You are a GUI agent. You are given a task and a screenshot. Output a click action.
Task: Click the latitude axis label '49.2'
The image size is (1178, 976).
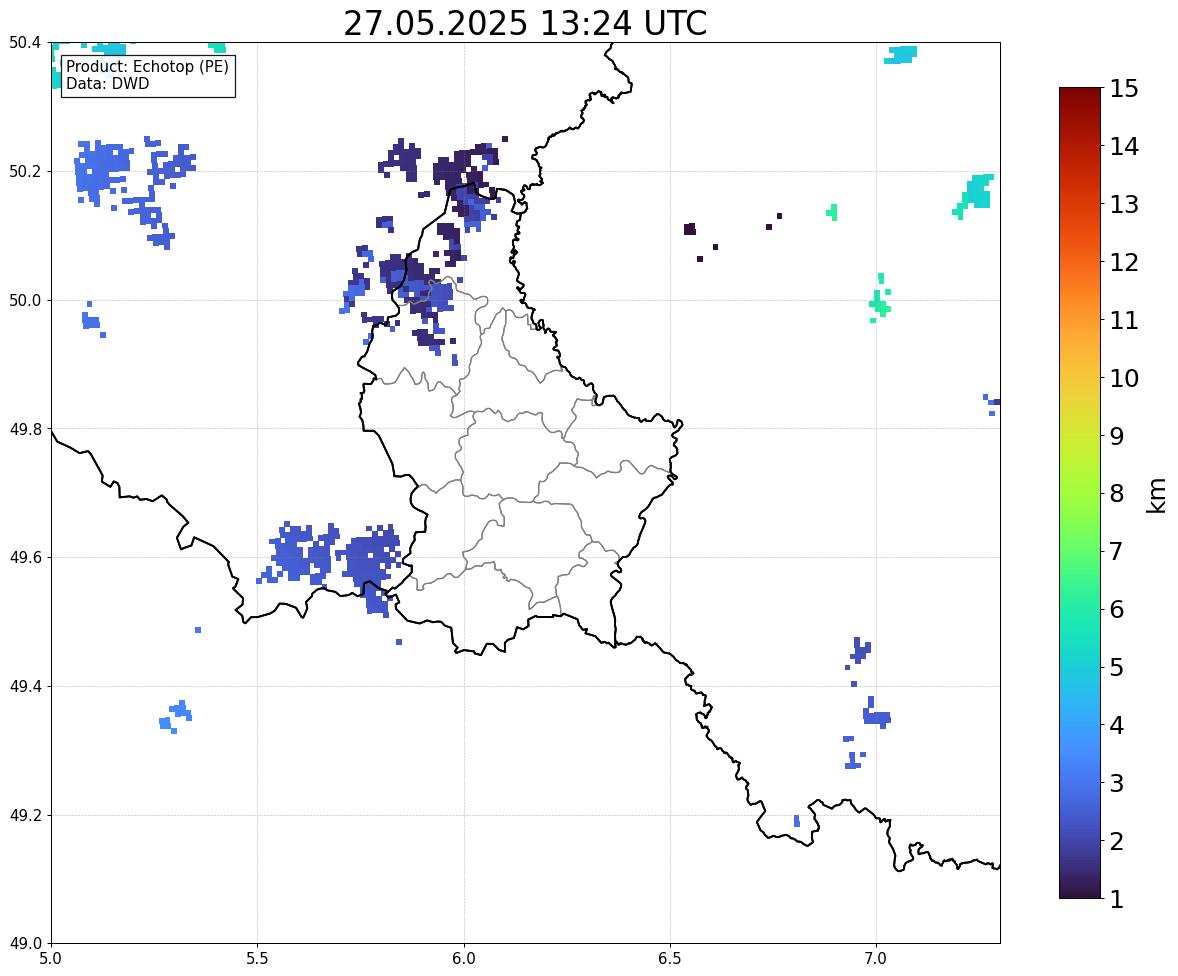pos(25,815)
